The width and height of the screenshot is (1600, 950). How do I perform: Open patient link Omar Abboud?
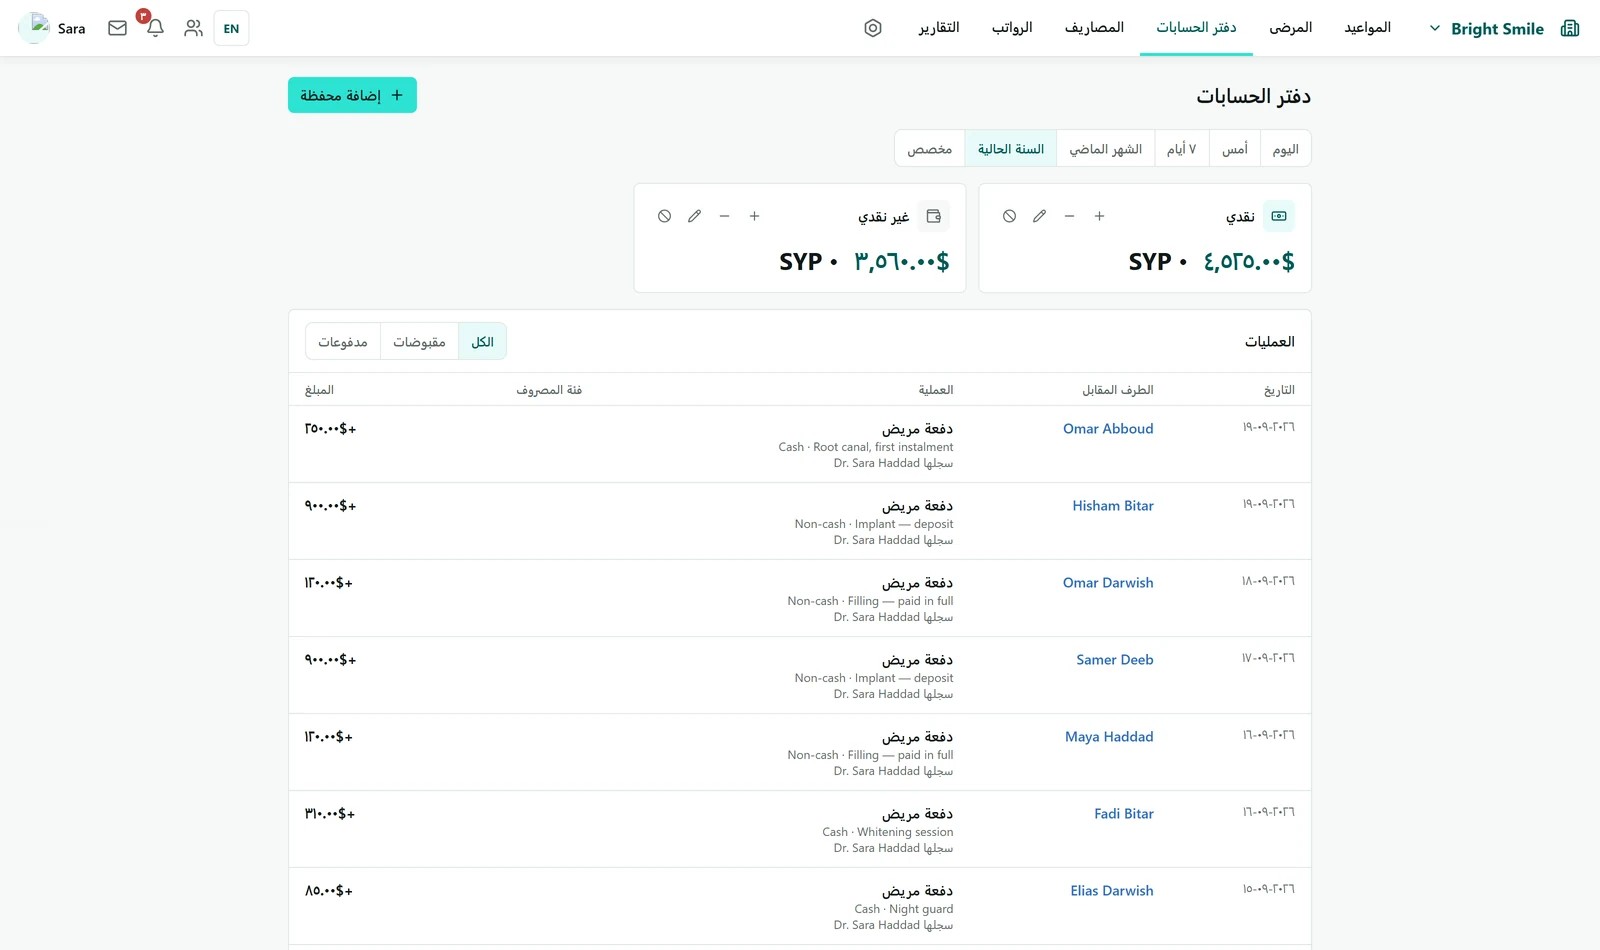(1108, 428)
